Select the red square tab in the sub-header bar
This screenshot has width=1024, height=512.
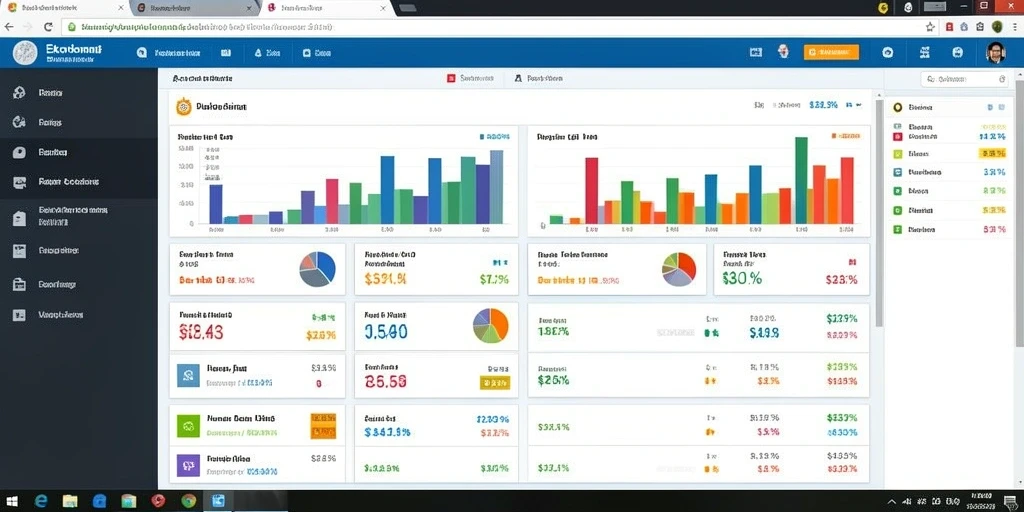[470, 78]
